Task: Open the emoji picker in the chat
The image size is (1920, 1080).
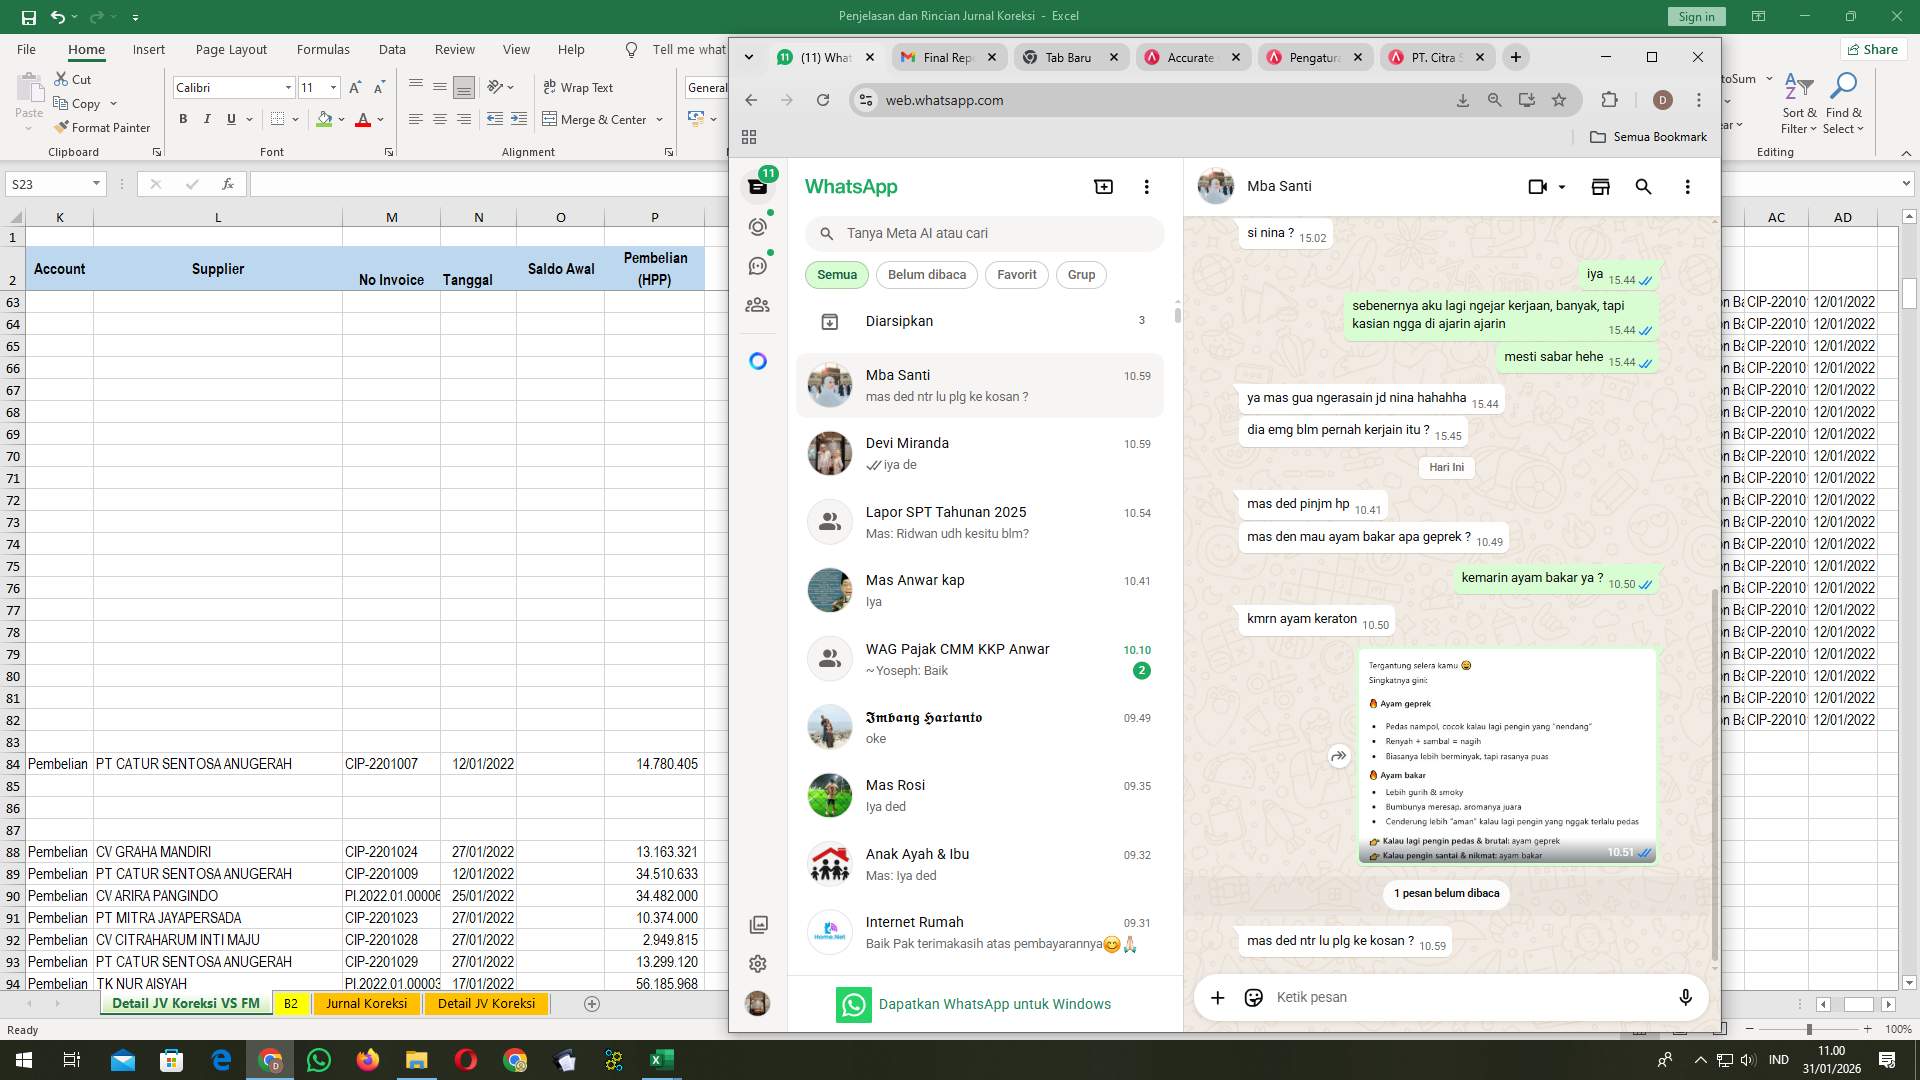Action: pyautogui.click(x=1252, y=997)
